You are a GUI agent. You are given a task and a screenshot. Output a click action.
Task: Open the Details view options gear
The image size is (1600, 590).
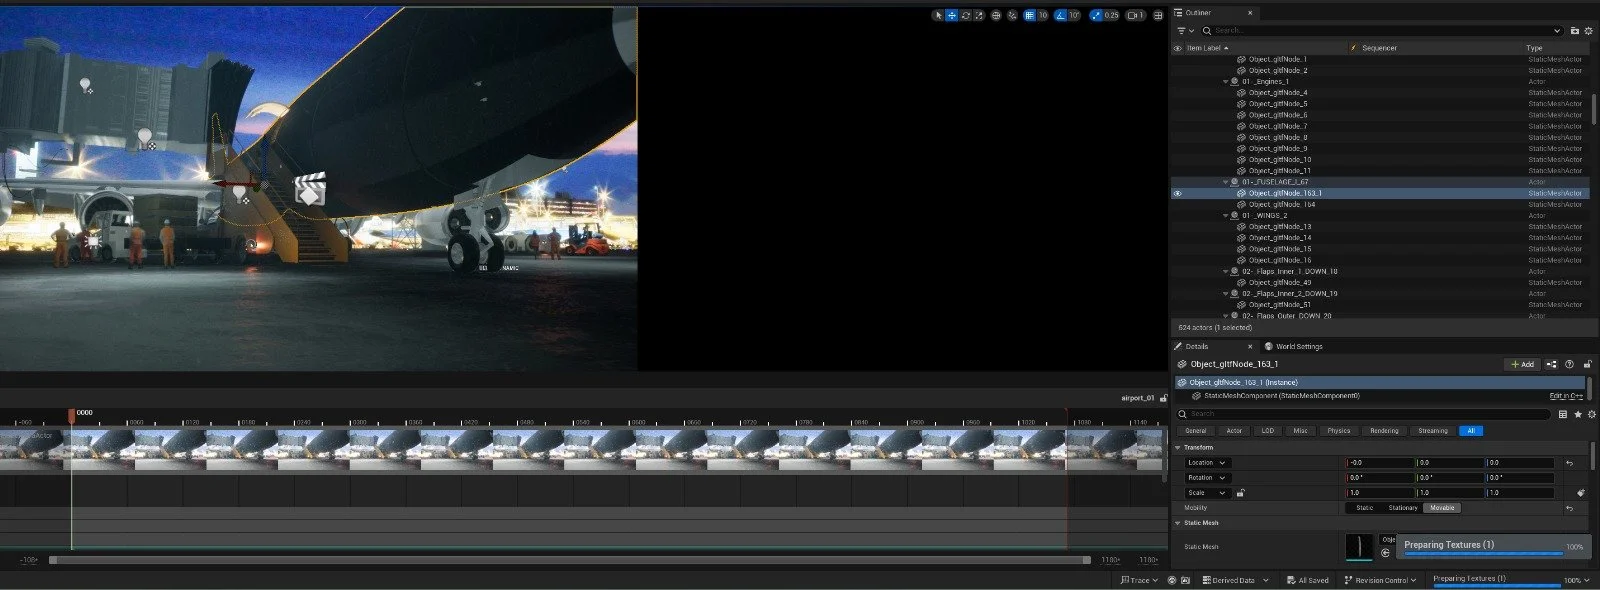pos(1590,414)
